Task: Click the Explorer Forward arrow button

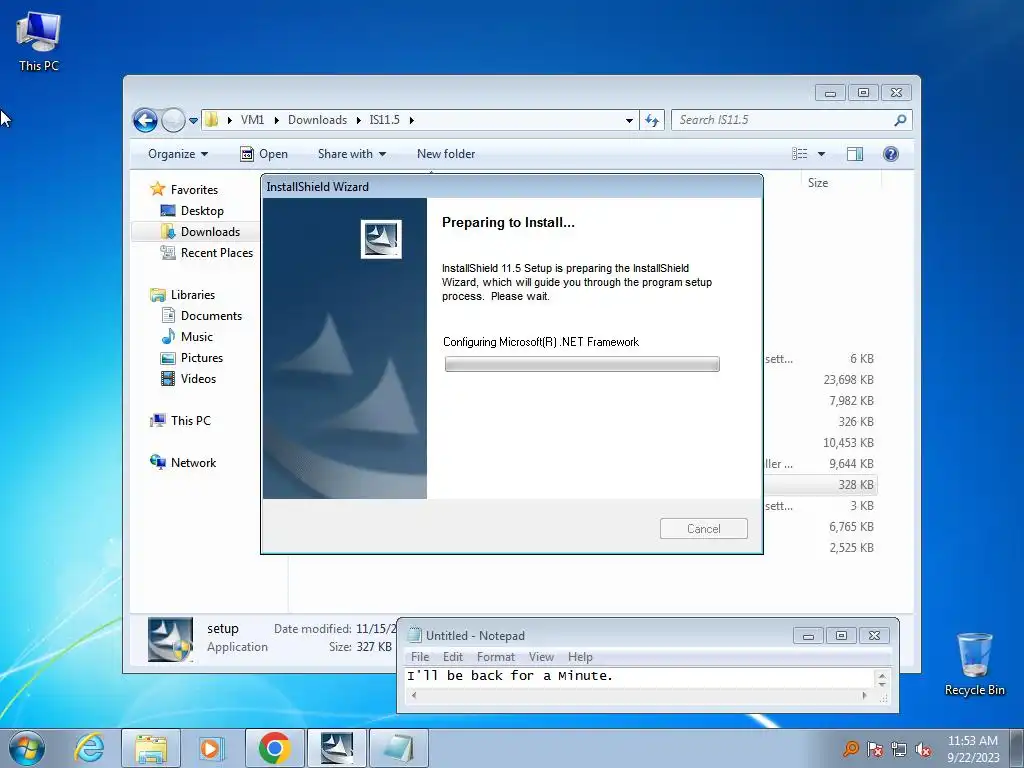Action: [173, 120]
